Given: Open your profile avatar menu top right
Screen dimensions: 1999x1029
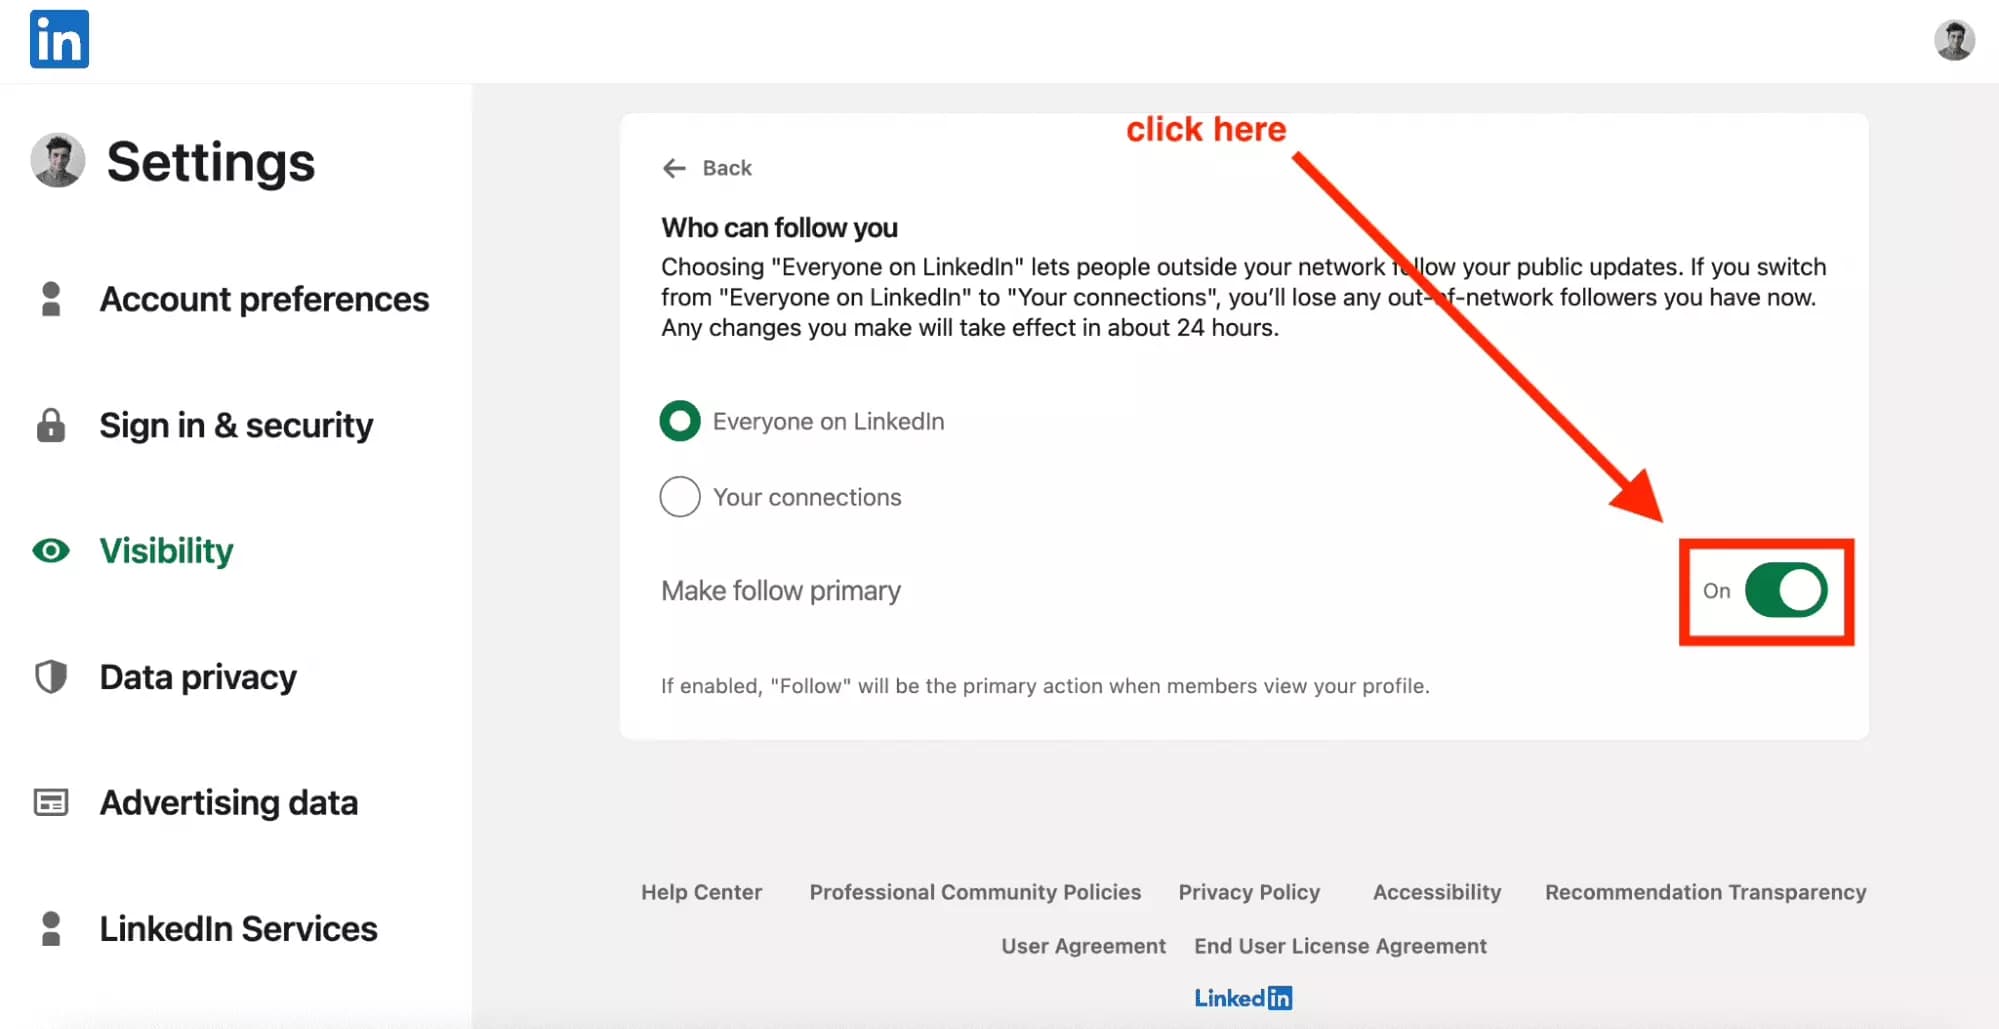Looking at the screenshot, I should click(1954, 40).
